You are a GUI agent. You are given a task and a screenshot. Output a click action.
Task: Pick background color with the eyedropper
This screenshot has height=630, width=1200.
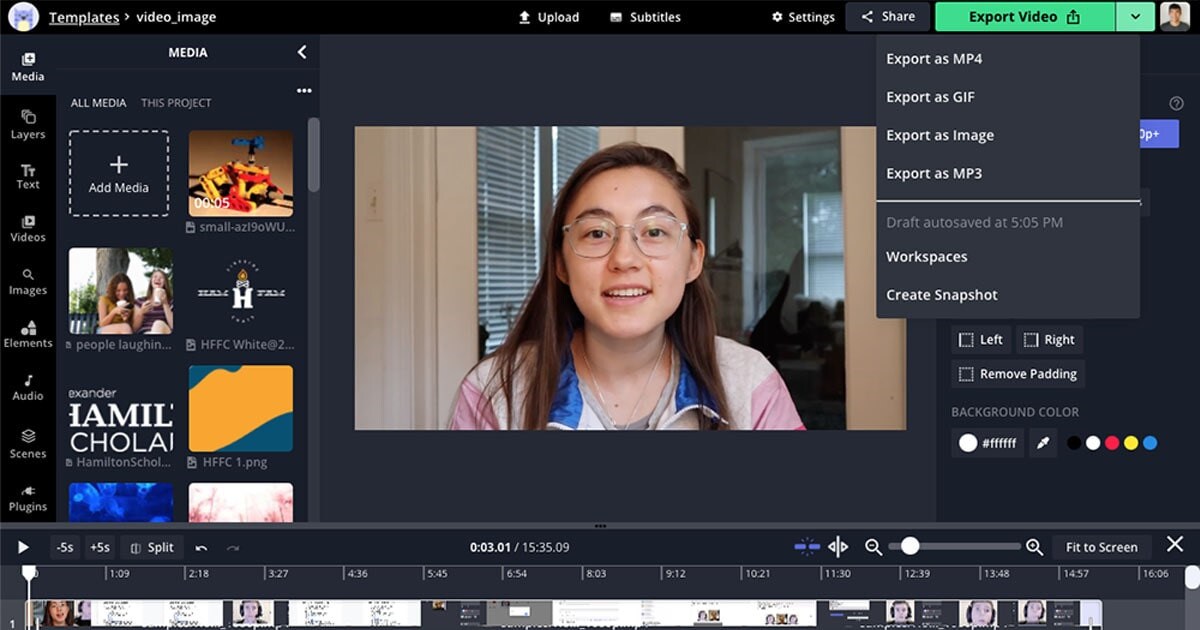(1043, 442)
